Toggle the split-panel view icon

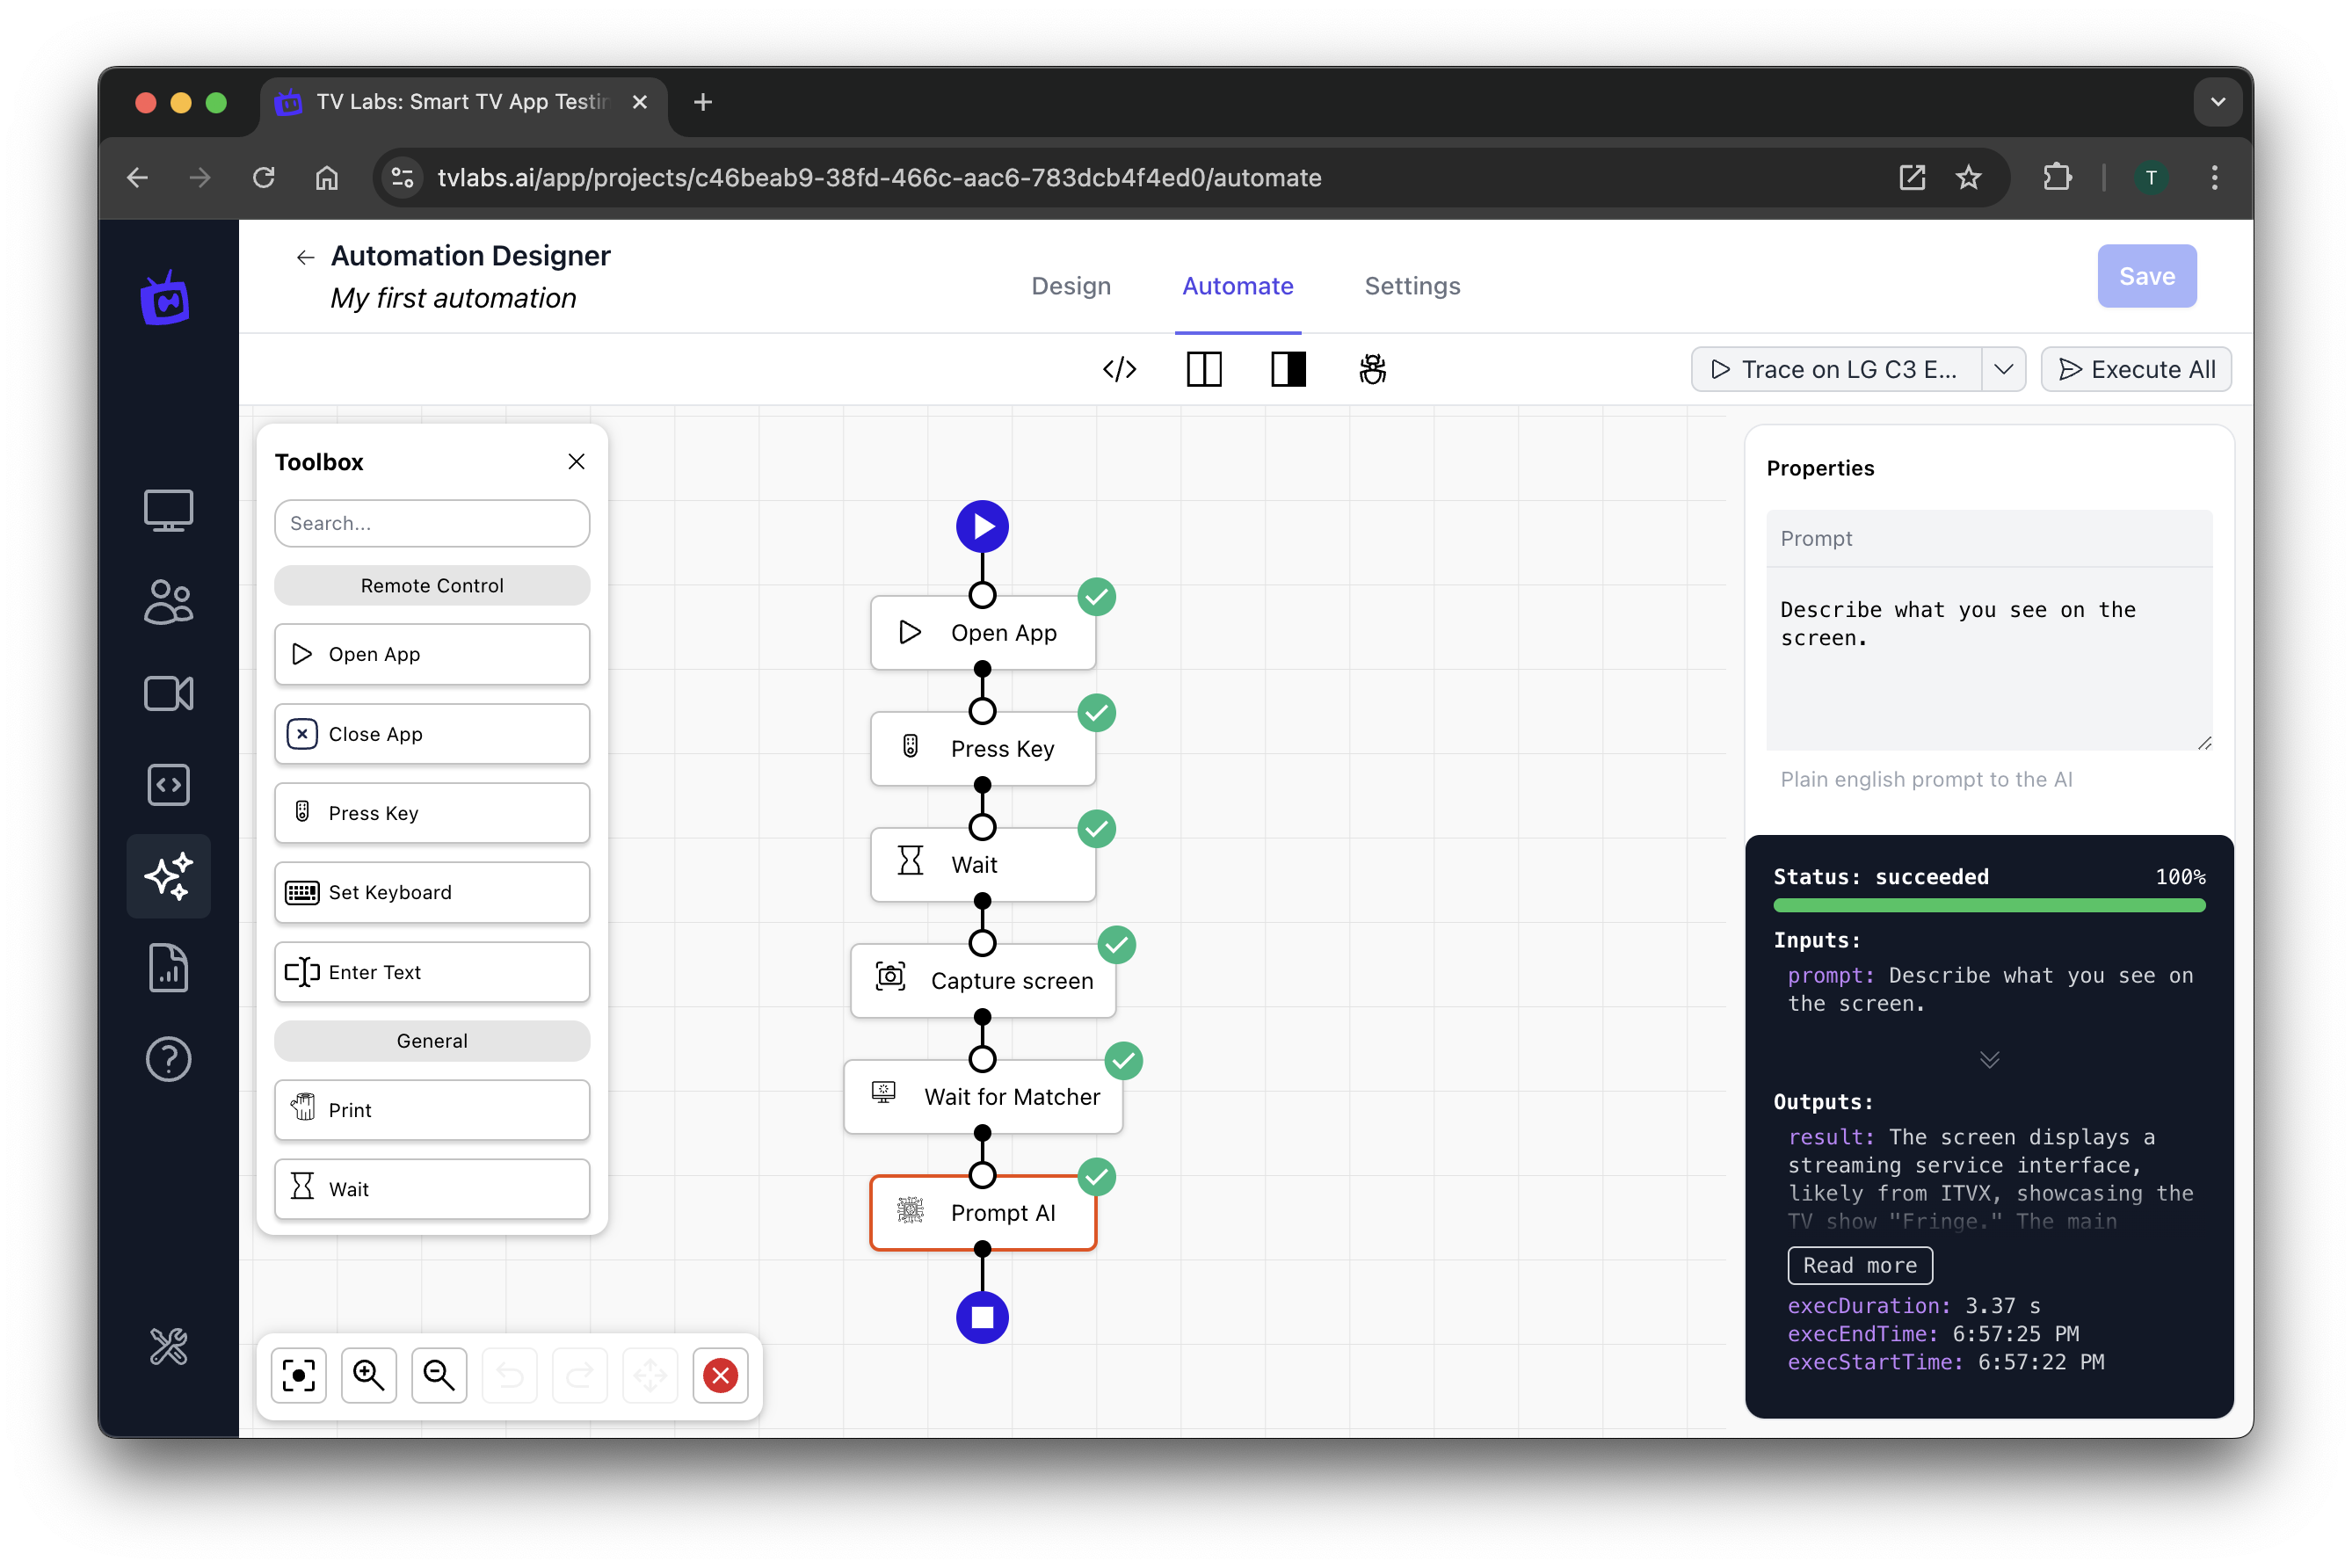click(1204, 369)
